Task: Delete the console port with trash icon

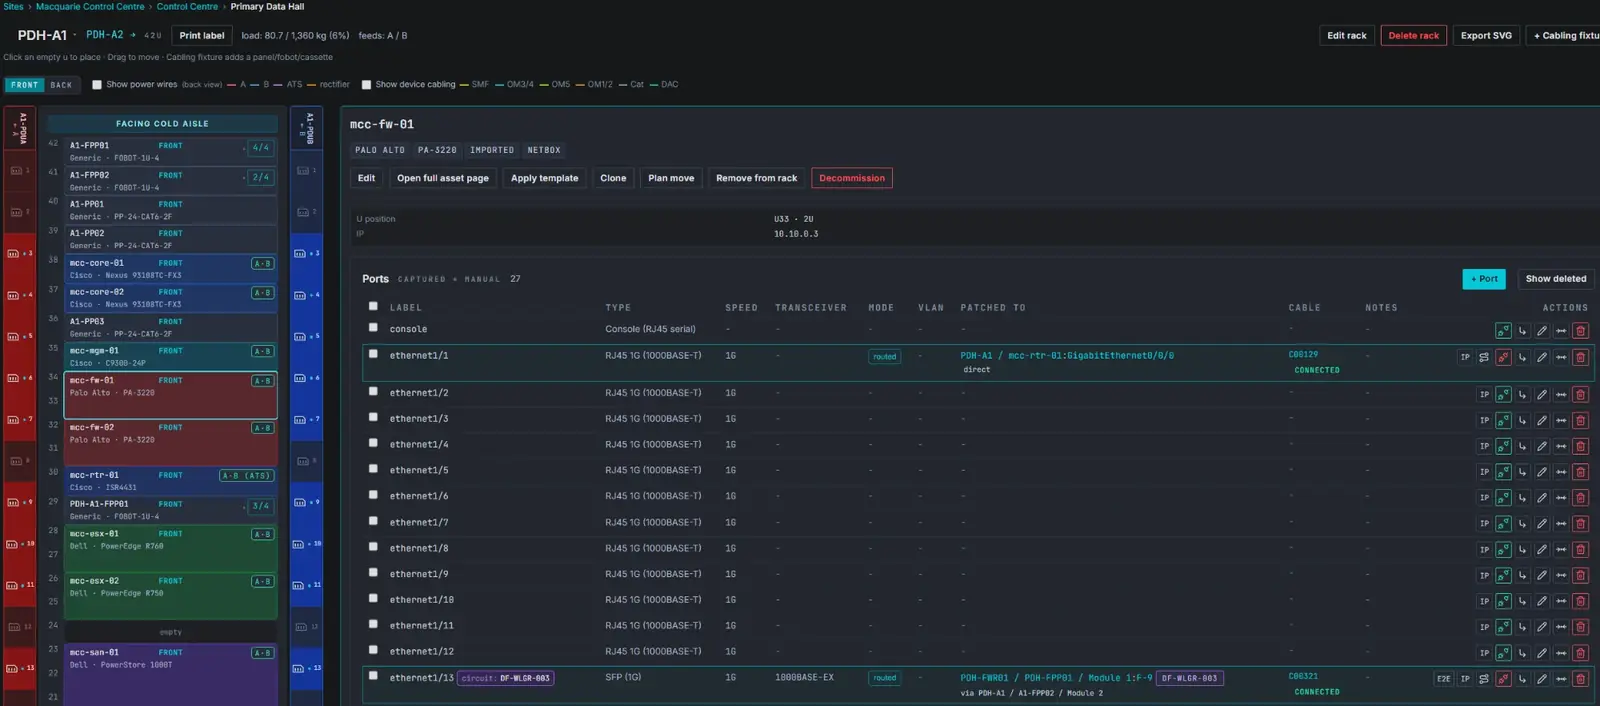Action: click(1580, 331)
